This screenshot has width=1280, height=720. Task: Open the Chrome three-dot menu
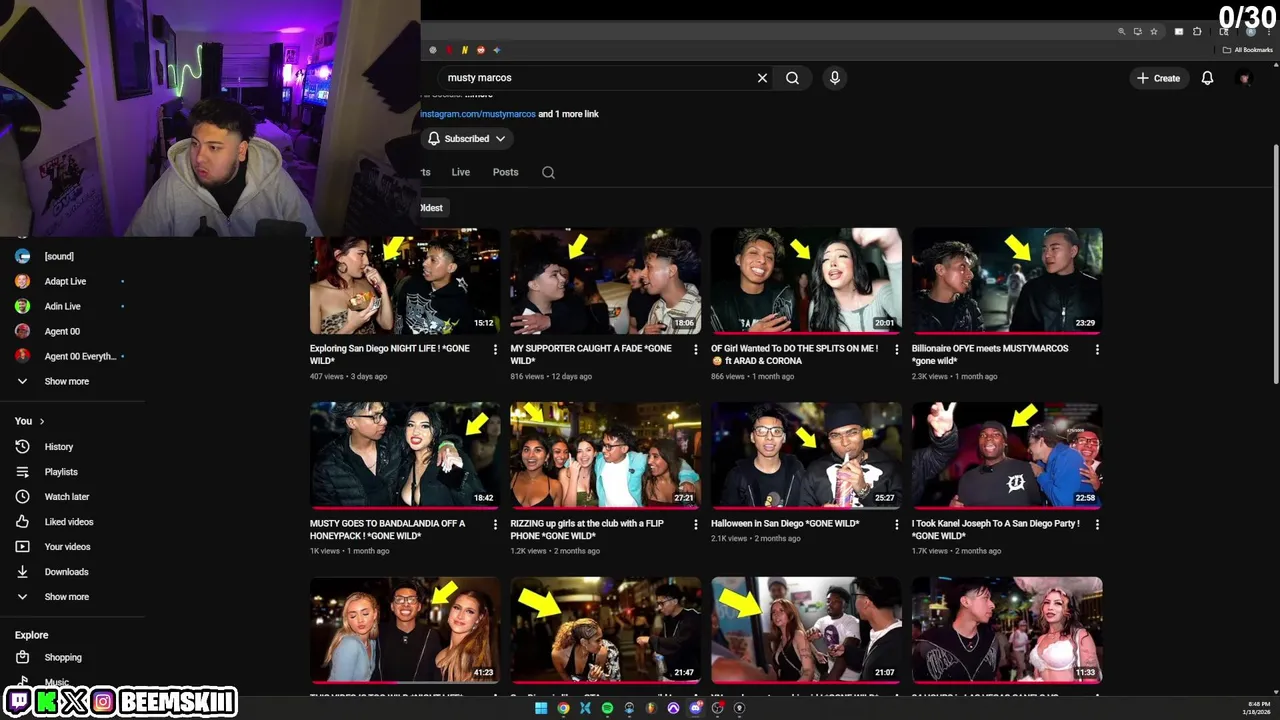click(1268, 32)
